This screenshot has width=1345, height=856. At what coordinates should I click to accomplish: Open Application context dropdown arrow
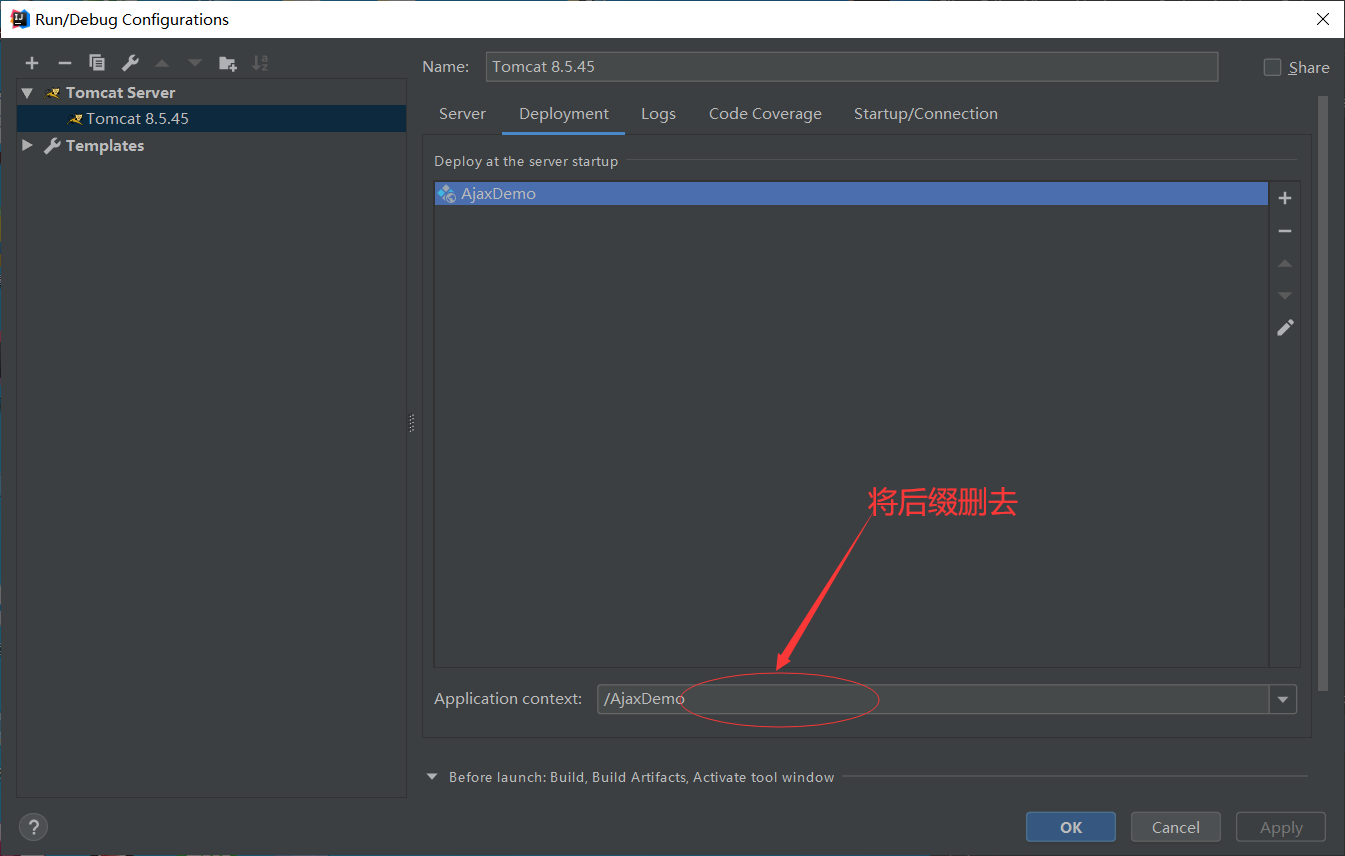click(1283, 699)
